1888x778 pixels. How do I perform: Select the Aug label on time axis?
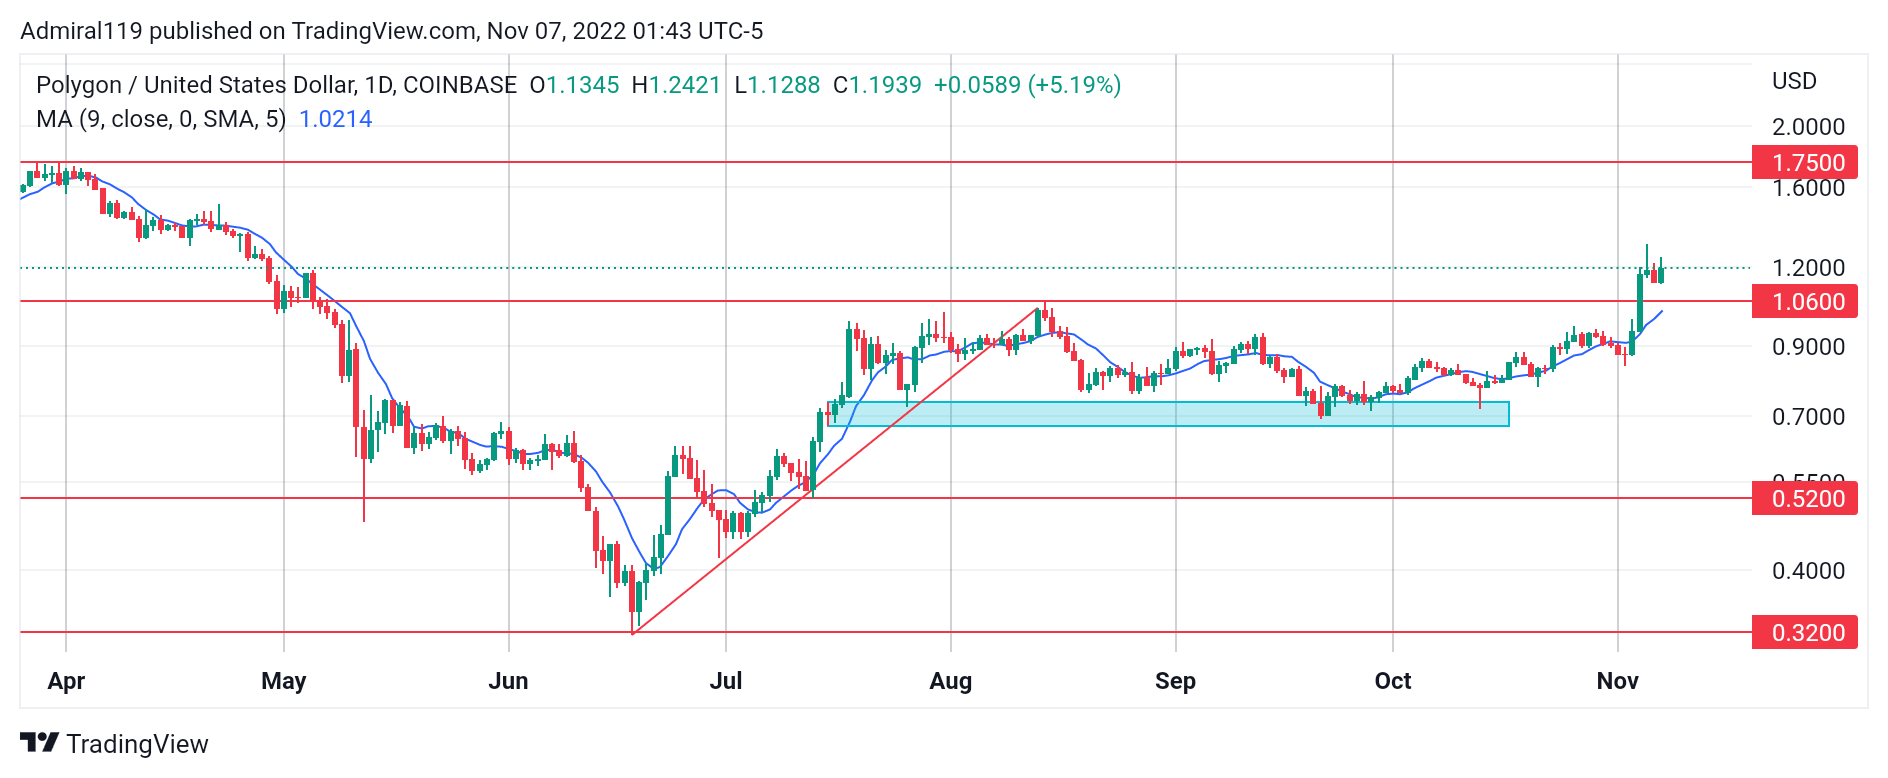[x=950, y=681]
